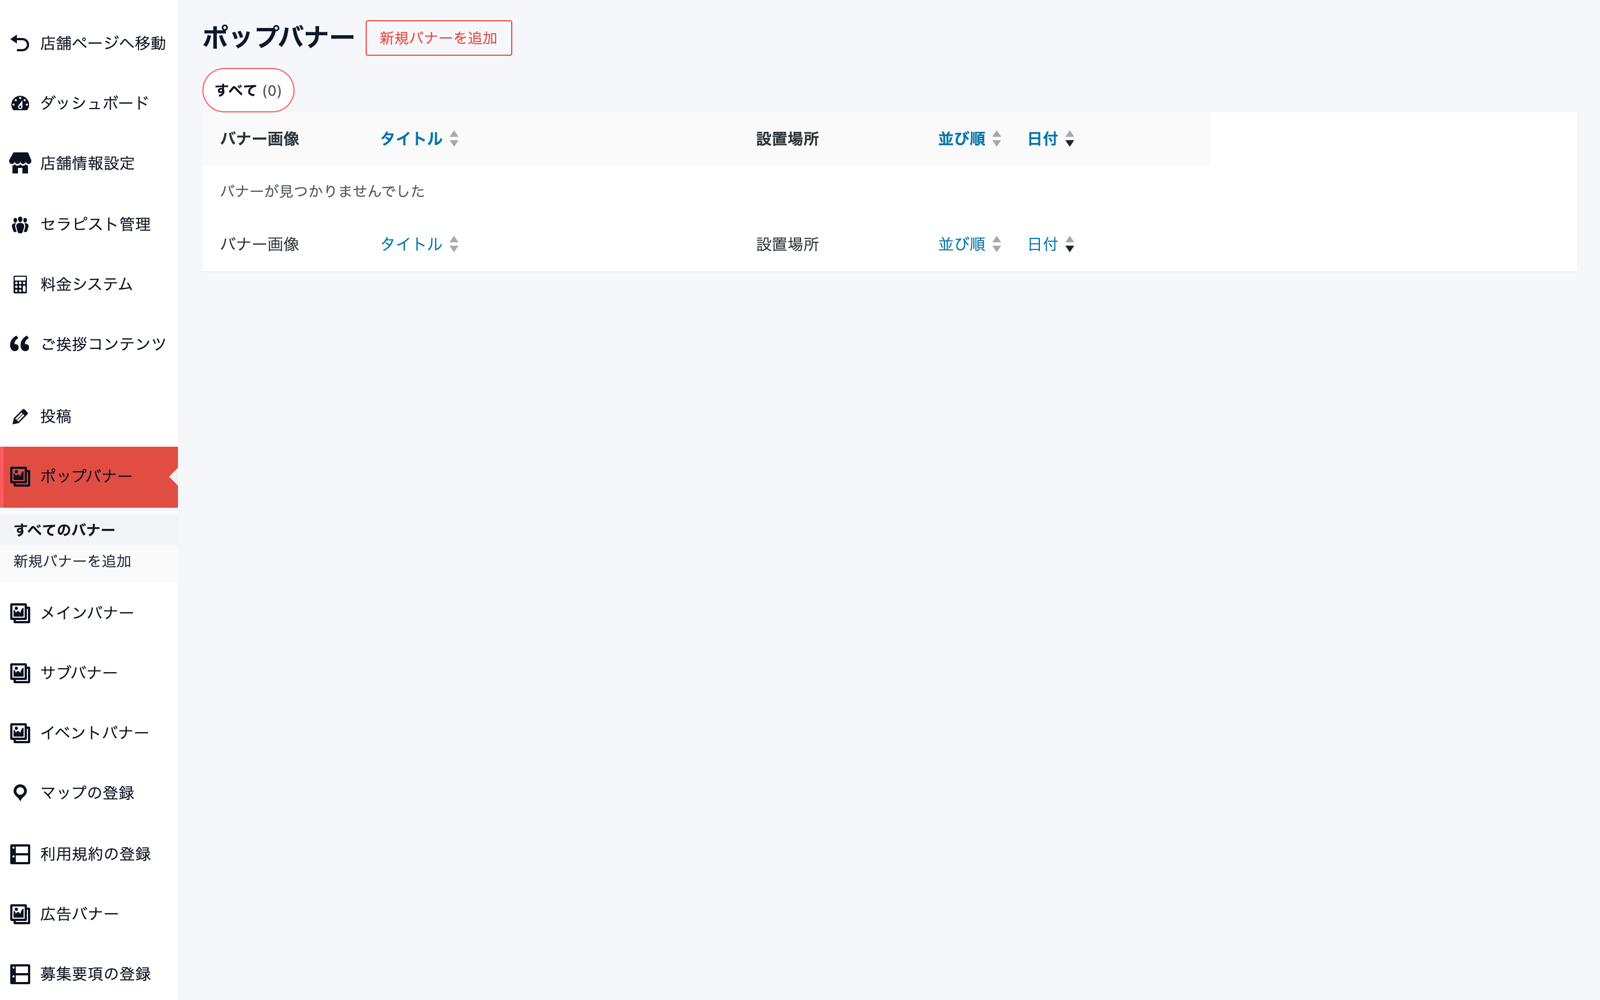Toggle sort arrows next to footer タイトル
Viewport: 1600px width, 1000px height.
click(x=454, y=244)
